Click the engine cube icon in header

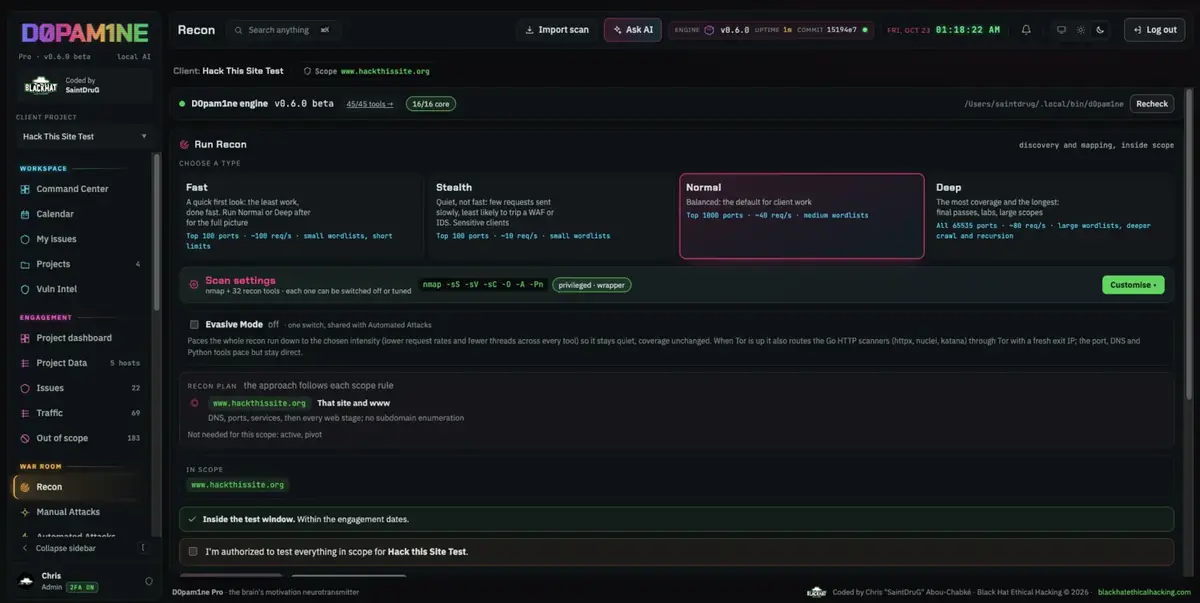tap(710, 30)
